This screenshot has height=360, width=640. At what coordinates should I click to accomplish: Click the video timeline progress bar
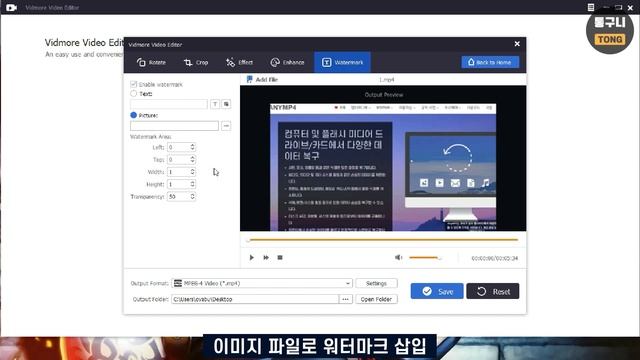[x=383, y=240]
